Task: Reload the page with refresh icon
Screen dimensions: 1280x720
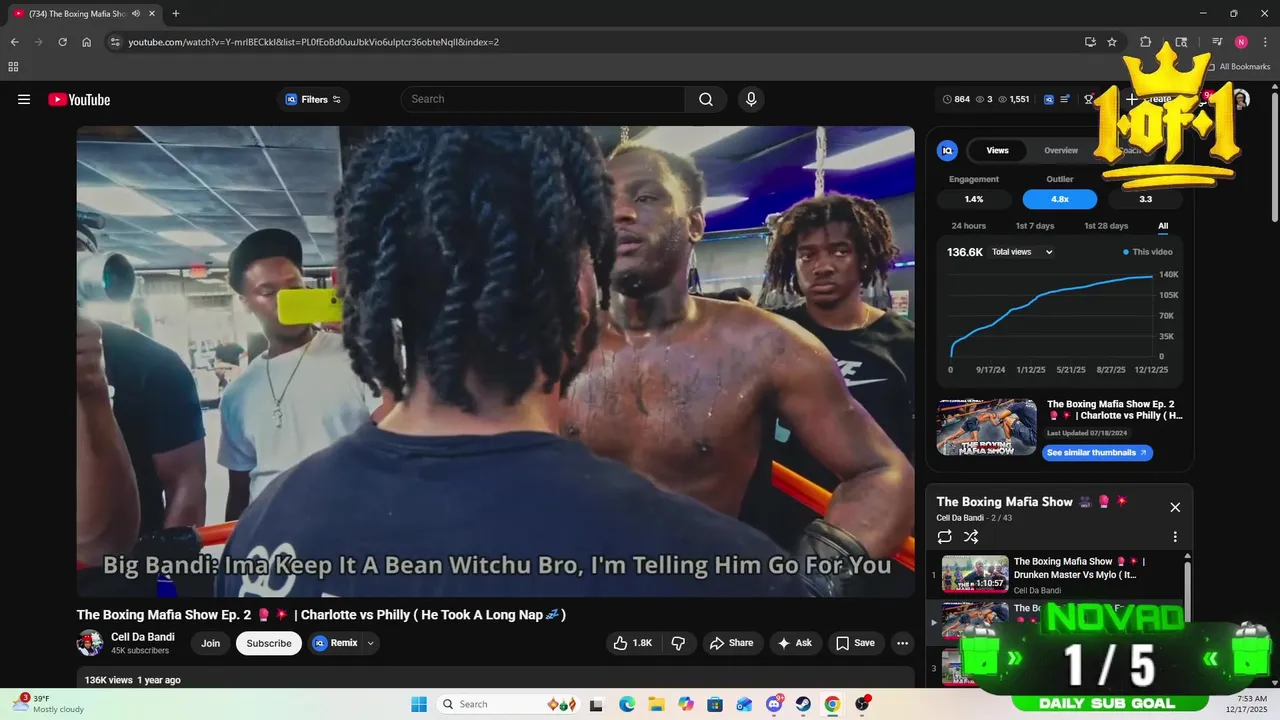Action: coord(62,42)
